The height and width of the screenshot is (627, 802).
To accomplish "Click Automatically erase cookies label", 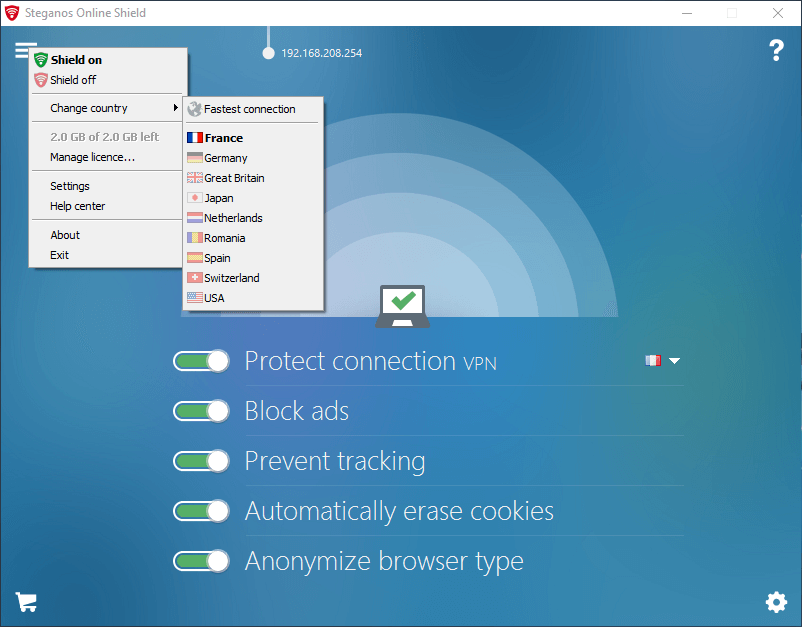I will [399, 511].
